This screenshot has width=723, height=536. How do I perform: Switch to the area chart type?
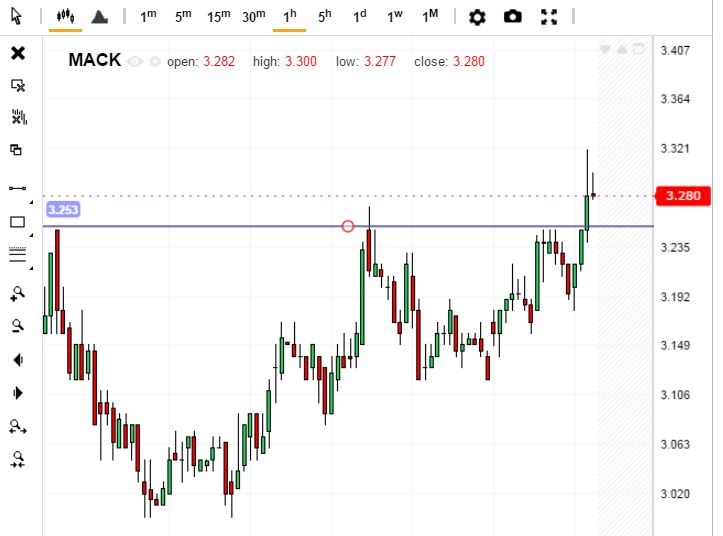[99, 17]
